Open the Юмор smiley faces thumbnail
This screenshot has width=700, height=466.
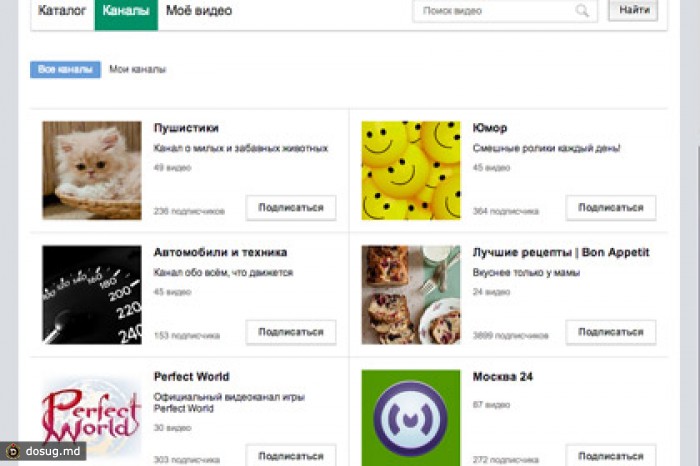(x=411, y=170)
